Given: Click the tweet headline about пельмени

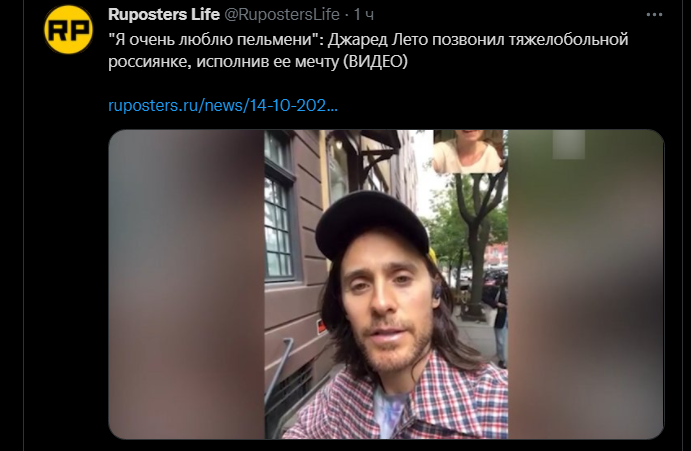Looking at the screenshot, I should tap(368, 50).
